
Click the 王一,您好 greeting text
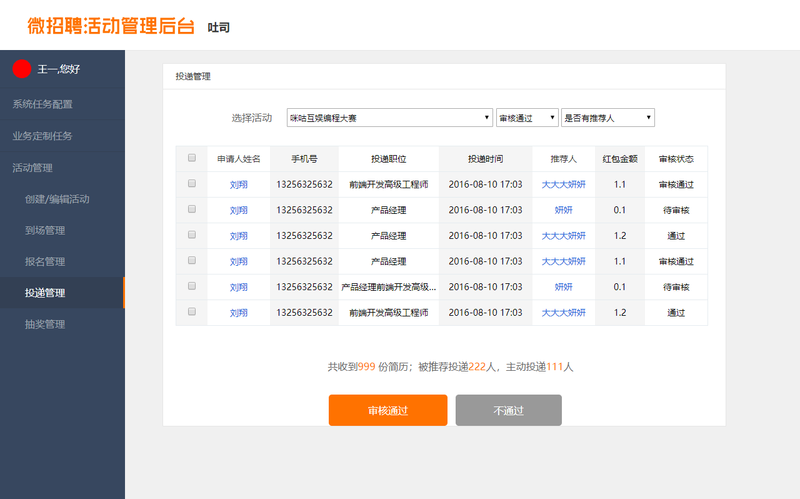coord(59,69)
